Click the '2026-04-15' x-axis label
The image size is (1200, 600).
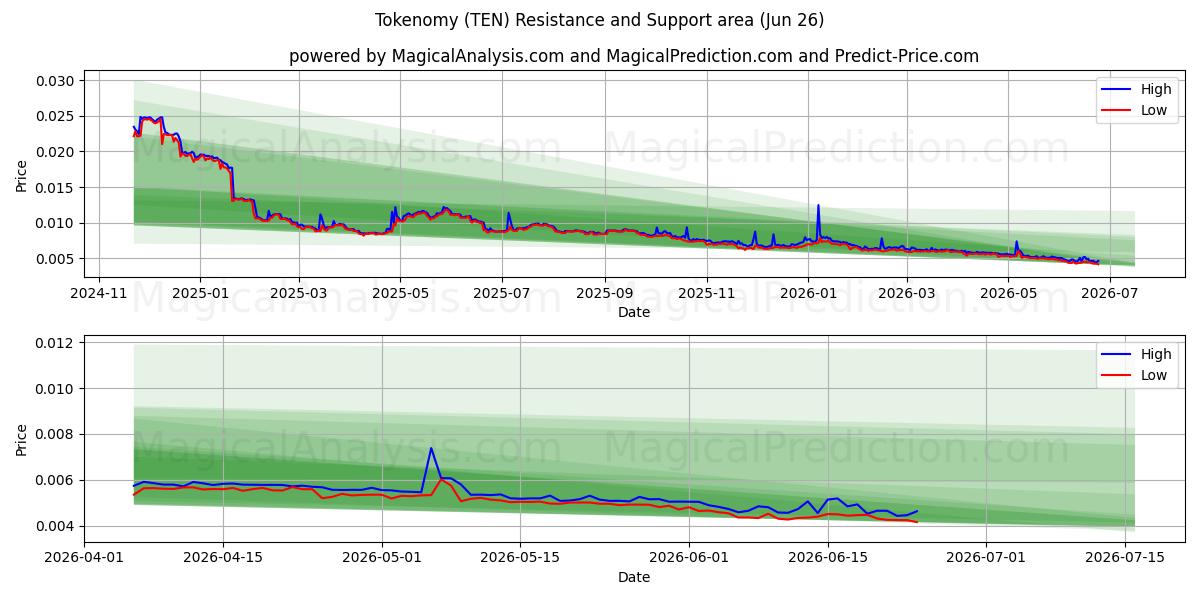[x=223, y=559]
